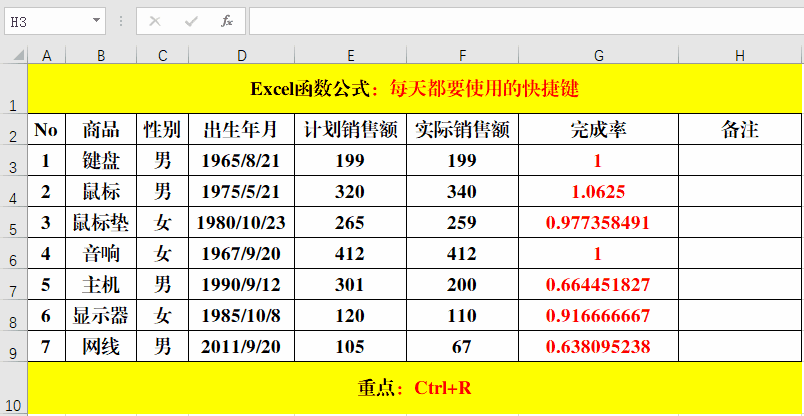Click the completion rate cell '0.638095238'
This screenshot has width=804, height=416.
598,347
